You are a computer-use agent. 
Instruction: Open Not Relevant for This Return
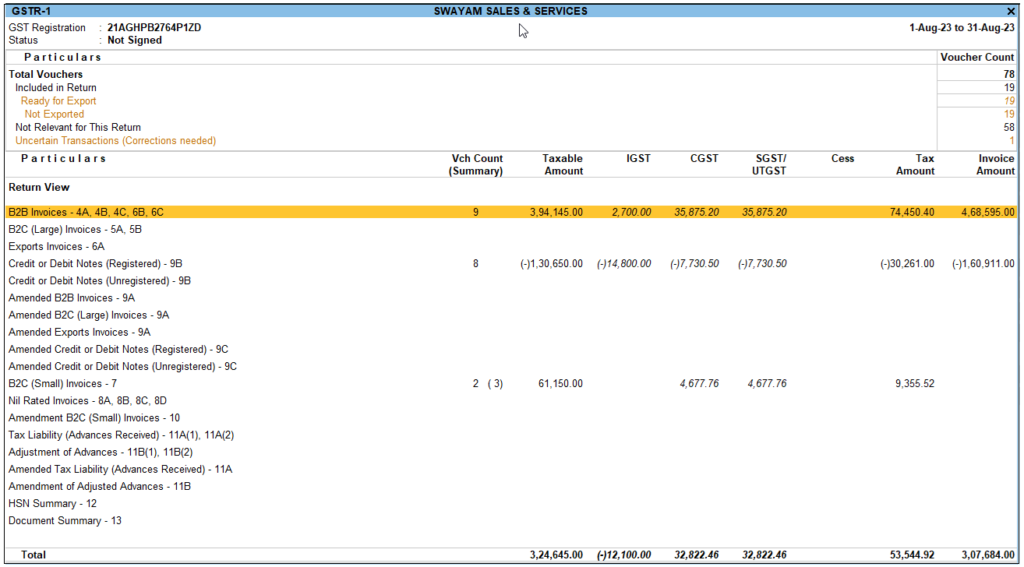tap(78, 127)
